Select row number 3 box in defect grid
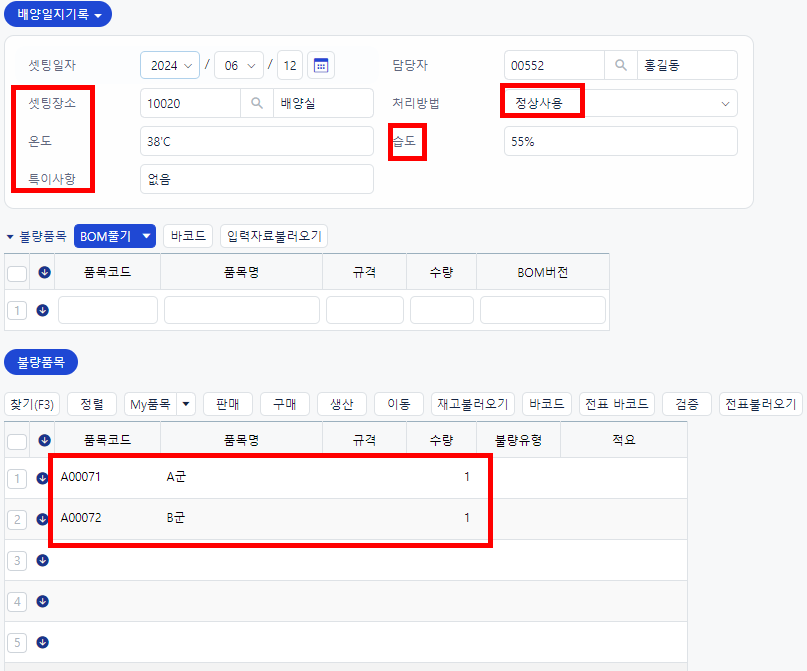Image resolution: width=807 pixels, height=671 pixels. [17, 560]
